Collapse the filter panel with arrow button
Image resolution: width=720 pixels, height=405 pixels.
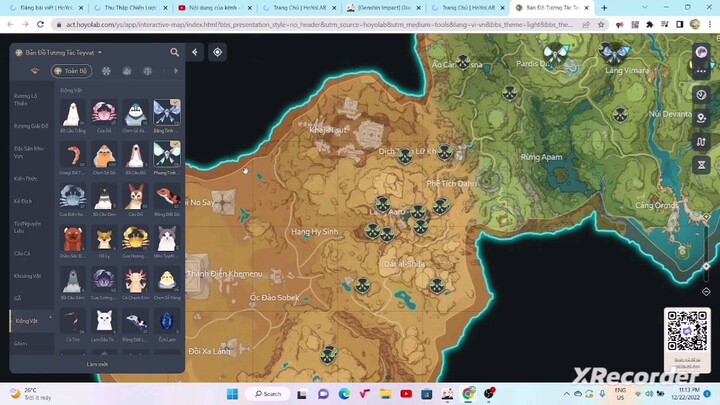pyautogui.click(x=195, y=52)
